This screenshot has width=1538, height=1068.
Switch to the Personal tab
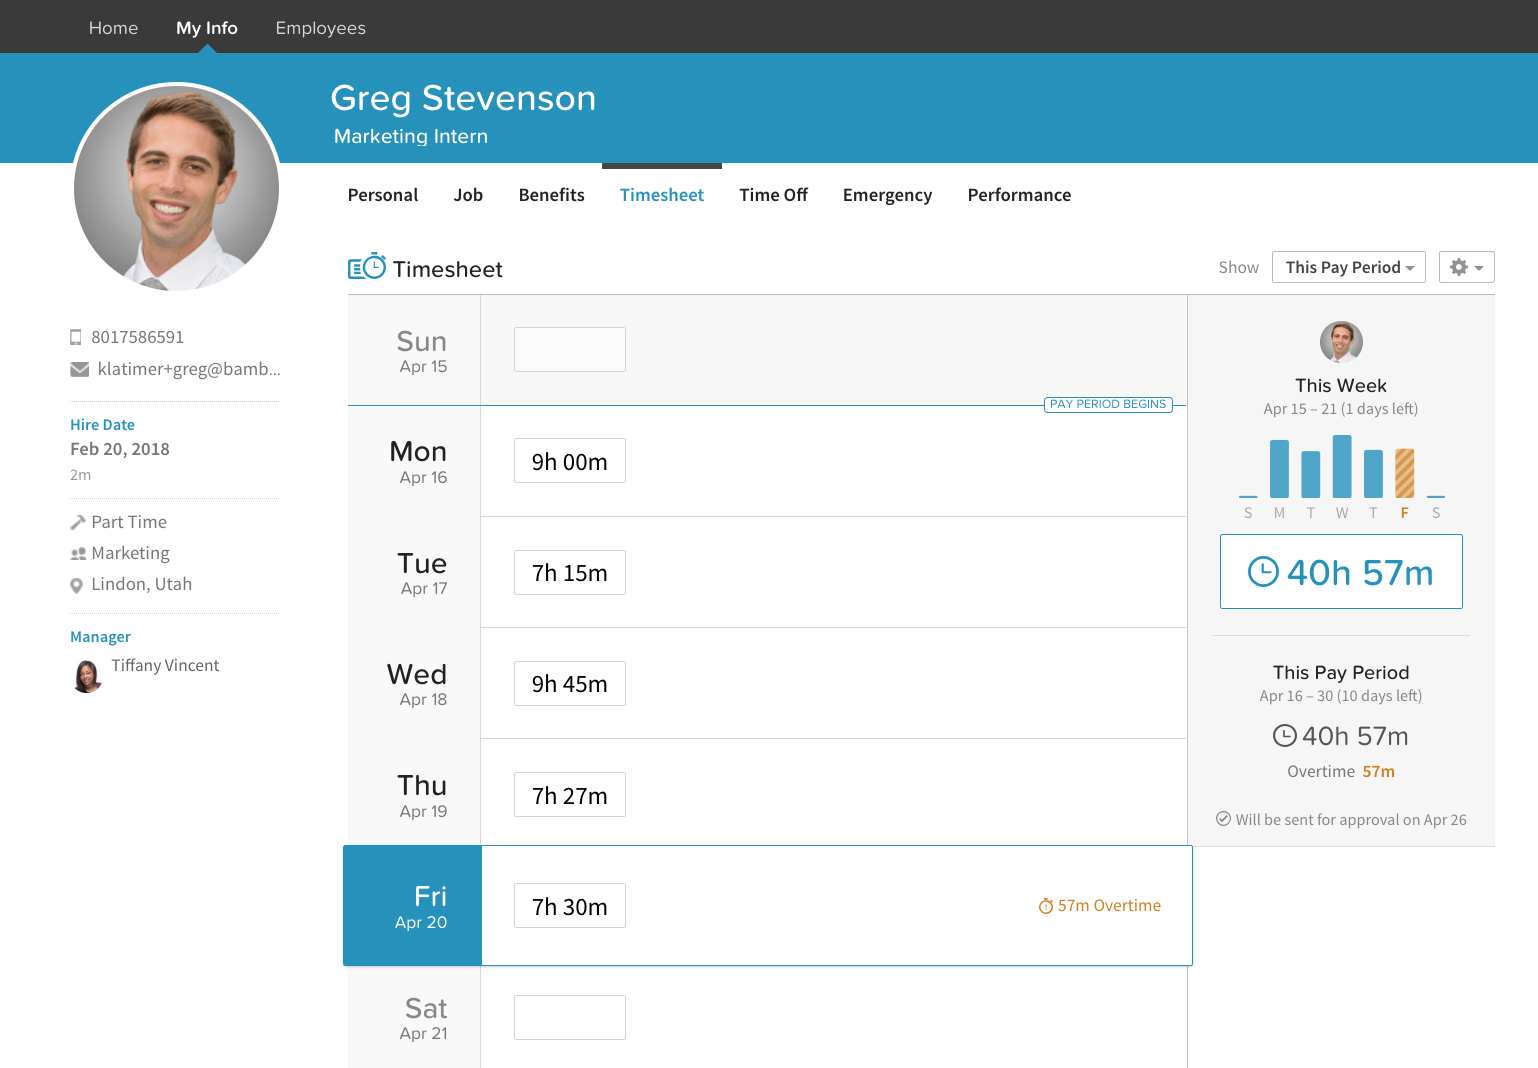point(383,195)
